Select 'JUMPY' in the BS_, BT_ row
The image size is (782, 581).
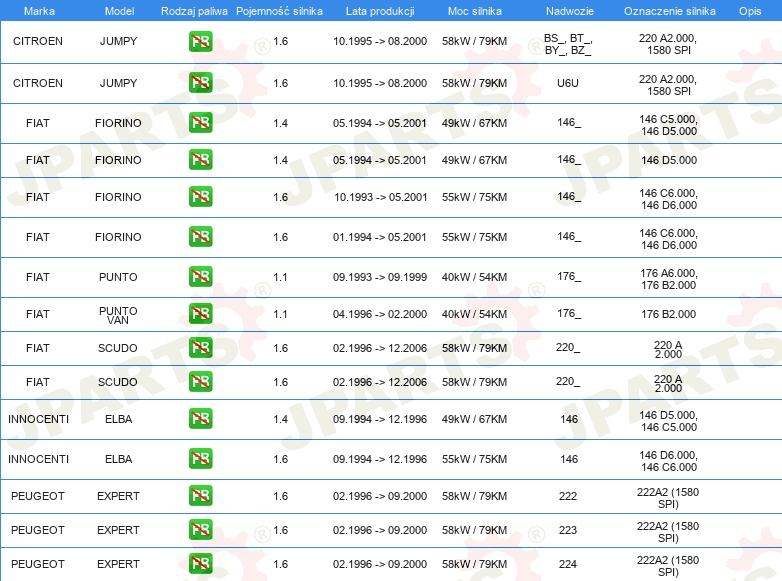point(118,41)
